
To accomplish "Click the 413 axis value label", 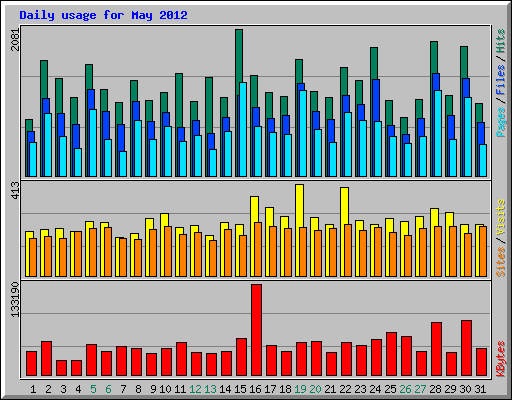I will point(15,191).
